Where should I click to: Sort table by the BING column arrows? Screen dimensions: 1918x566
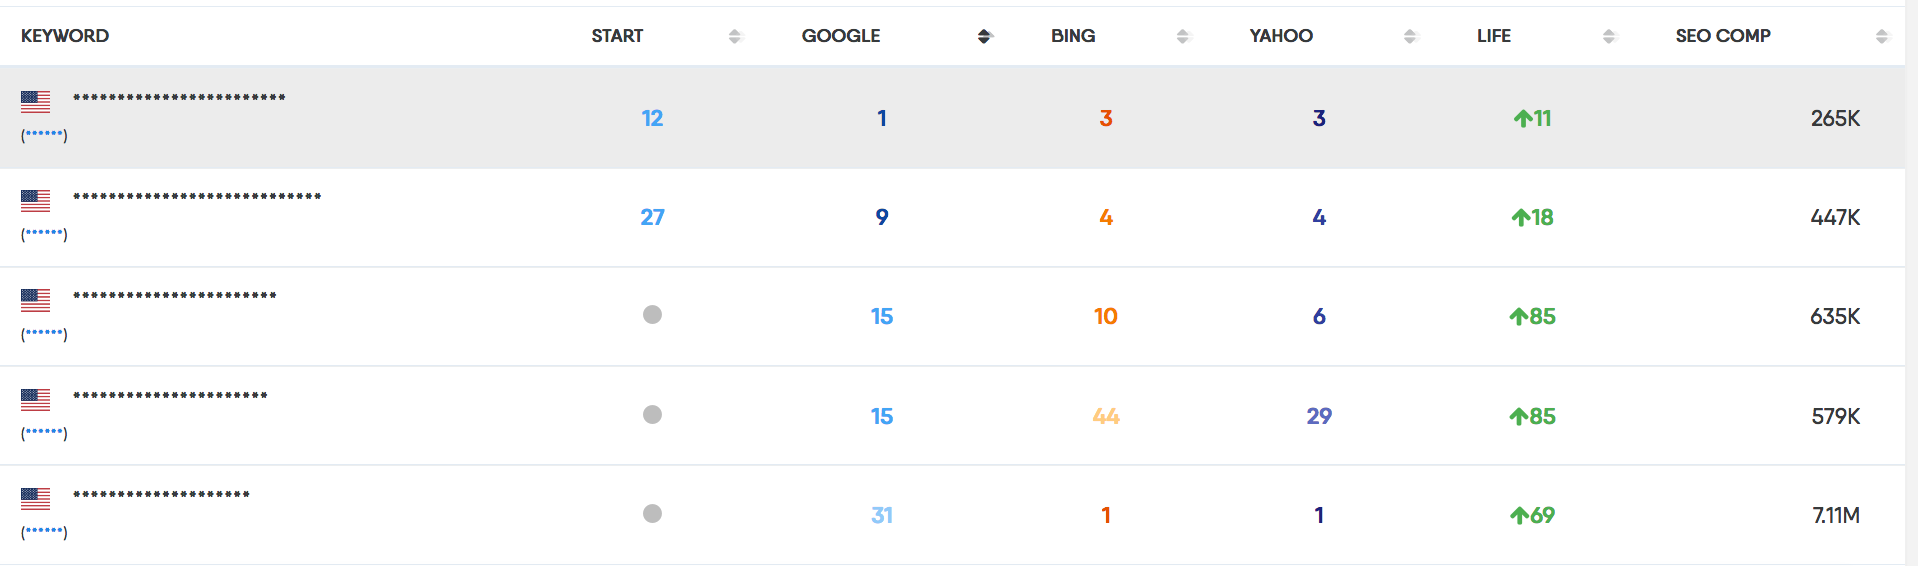coord(1183,36)
